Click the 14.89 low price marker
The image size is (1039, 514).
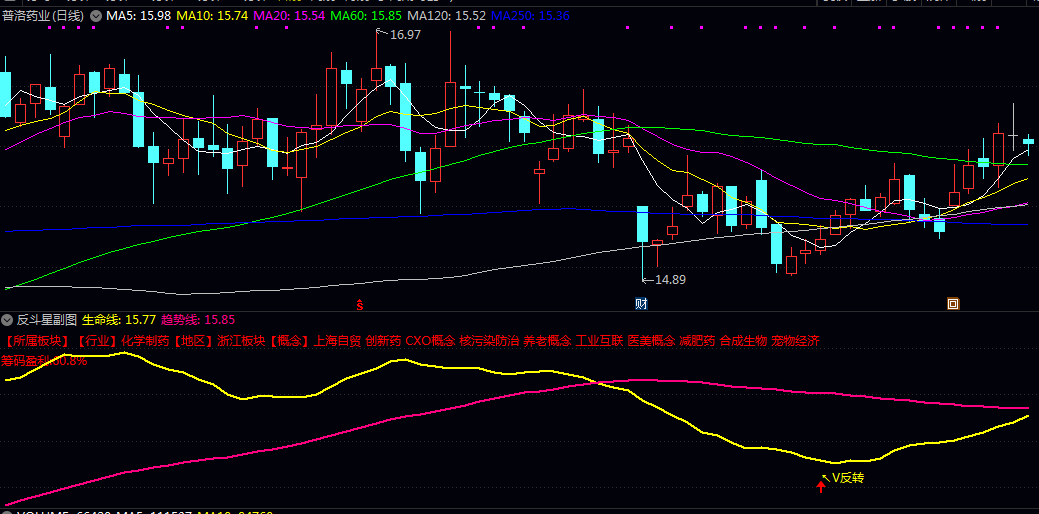(x=670, y=280)
